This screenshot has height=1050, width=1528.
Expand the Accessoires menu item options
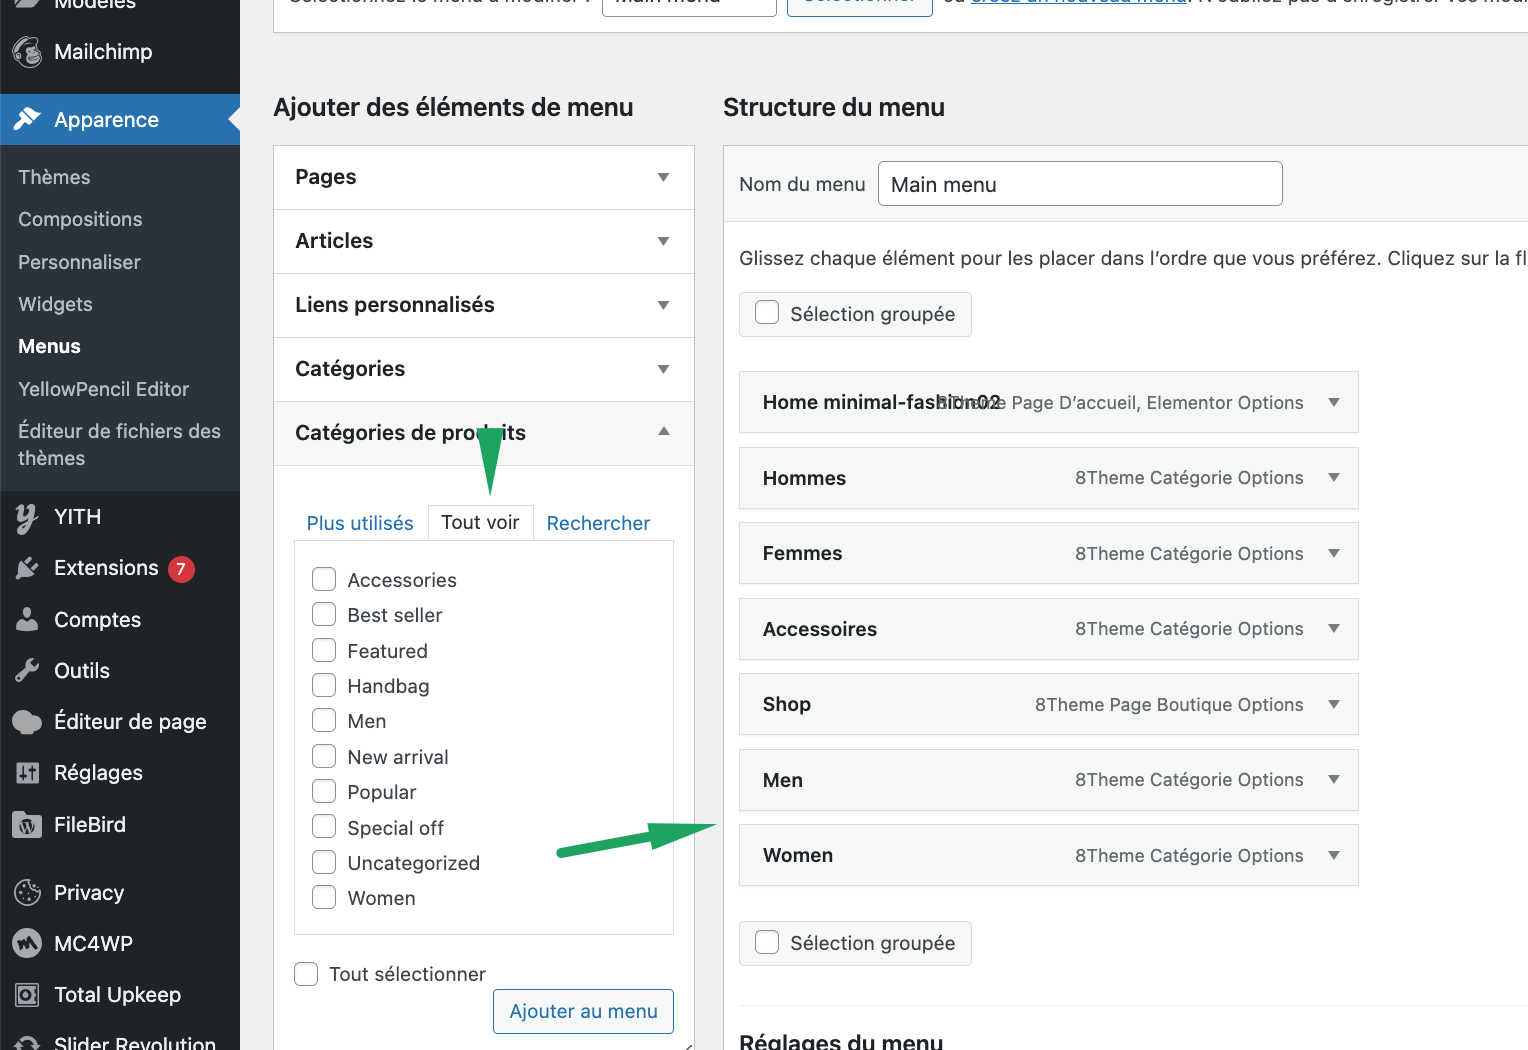pos(1334,628)
